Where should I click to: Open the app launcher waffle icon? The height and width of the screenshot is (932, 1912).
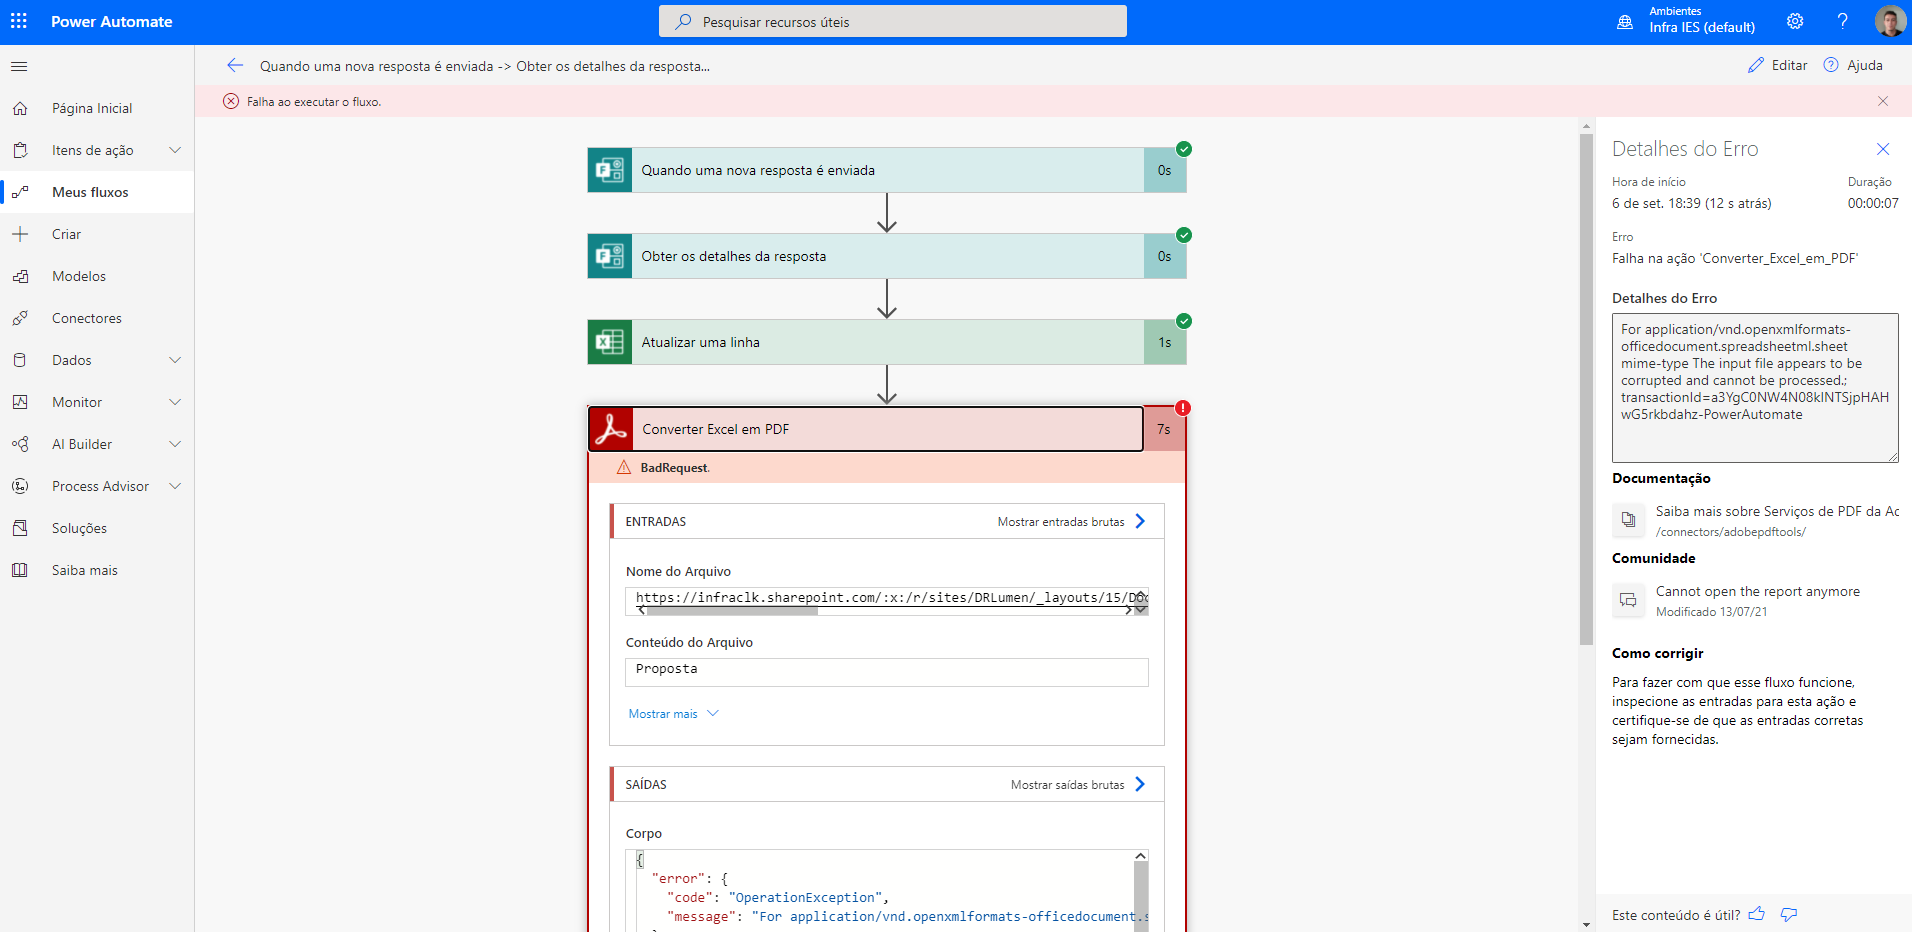coord(19,20)
